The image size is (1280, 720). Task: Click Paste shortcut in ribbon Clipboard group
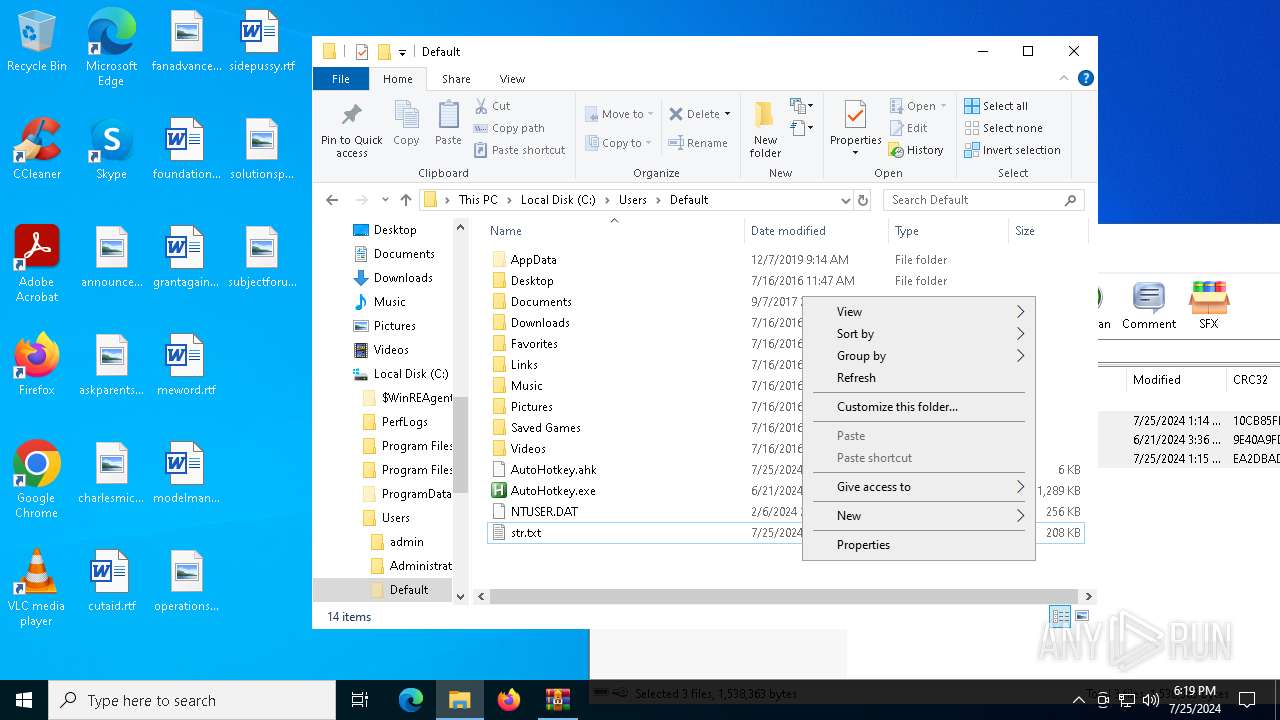(519, 150)
